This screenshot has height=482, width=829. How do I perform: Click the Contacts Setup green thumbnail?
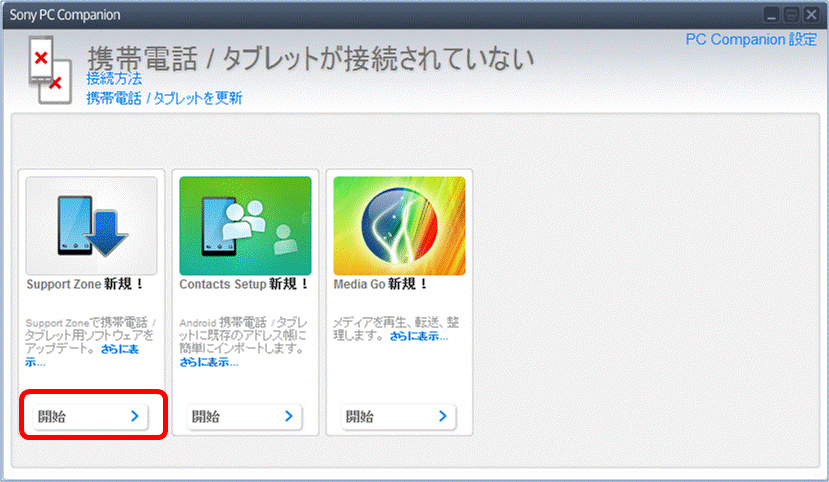tap(245, 226)
